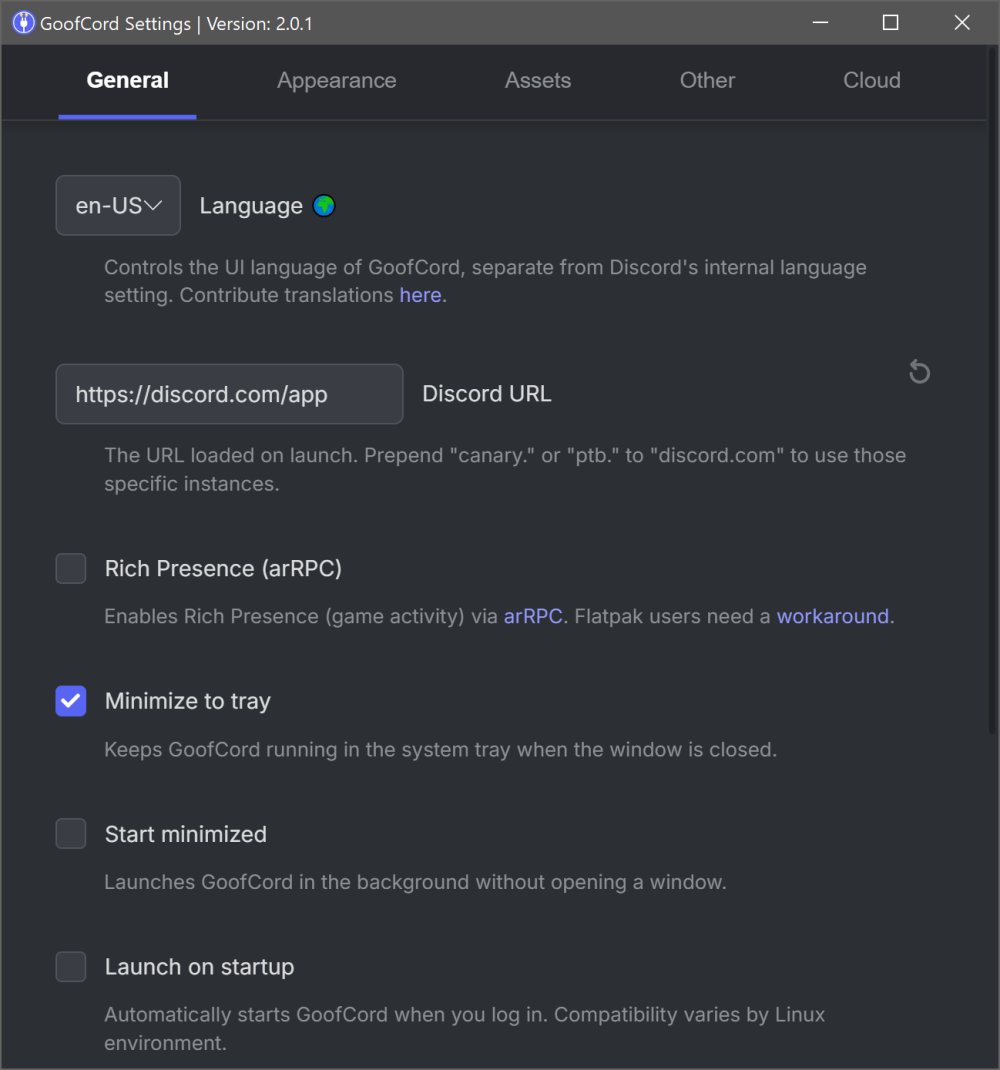Screen dimensions: 1000x1070
Task: Click the 'here' translations link
Action: pyautogui.click(x=420, y=296)
